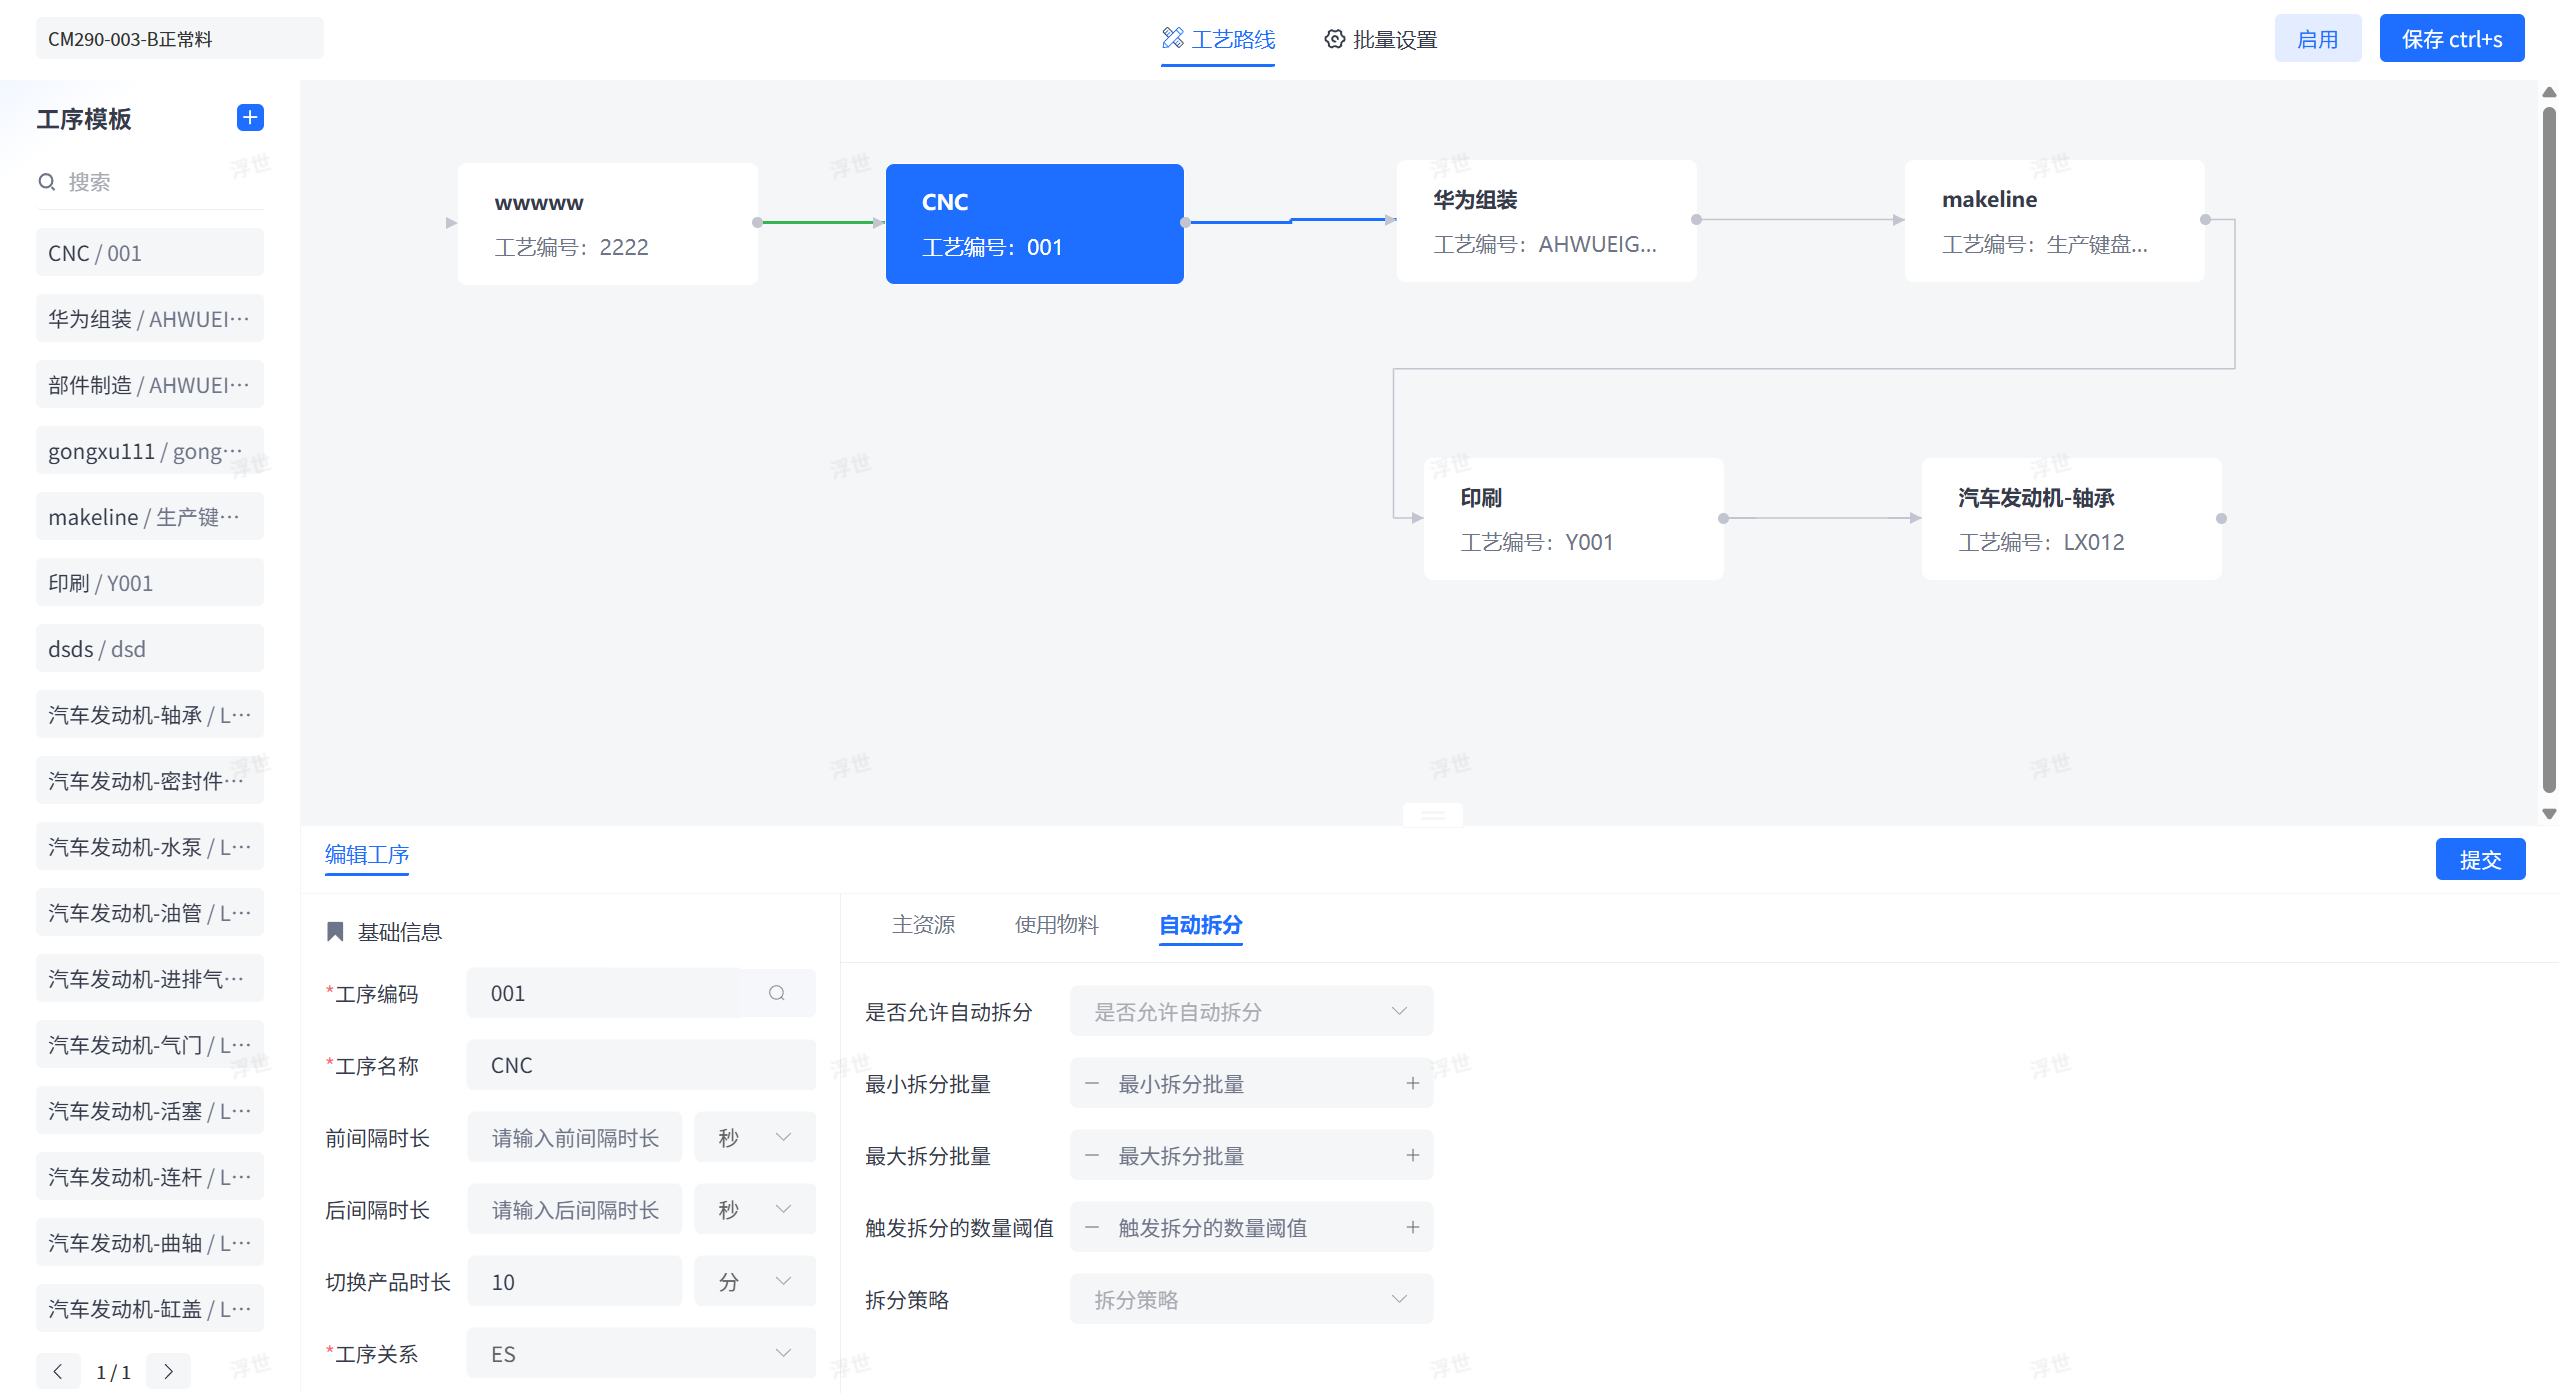Switch to the 批量设置 tab
Image resolution: width=2559 pixels, height=1393 pixels.
[1380, 40]
